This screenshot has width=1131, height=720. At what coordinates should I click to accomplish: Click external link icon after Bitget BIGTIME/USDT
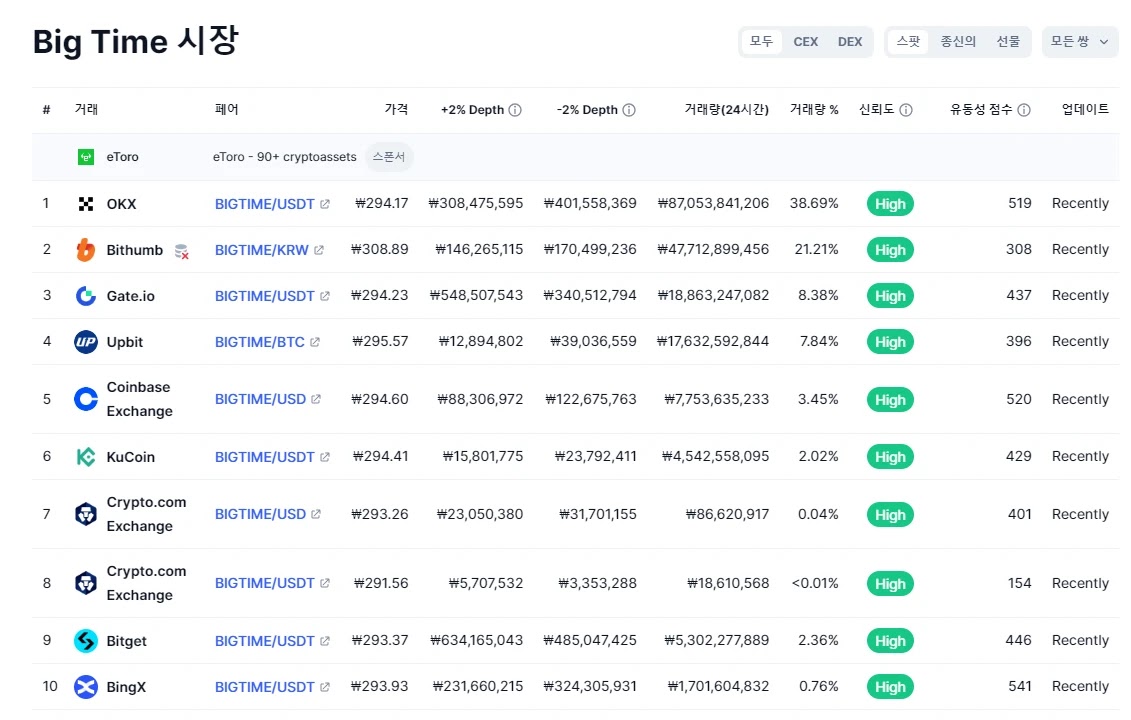[x=325, y=641]
